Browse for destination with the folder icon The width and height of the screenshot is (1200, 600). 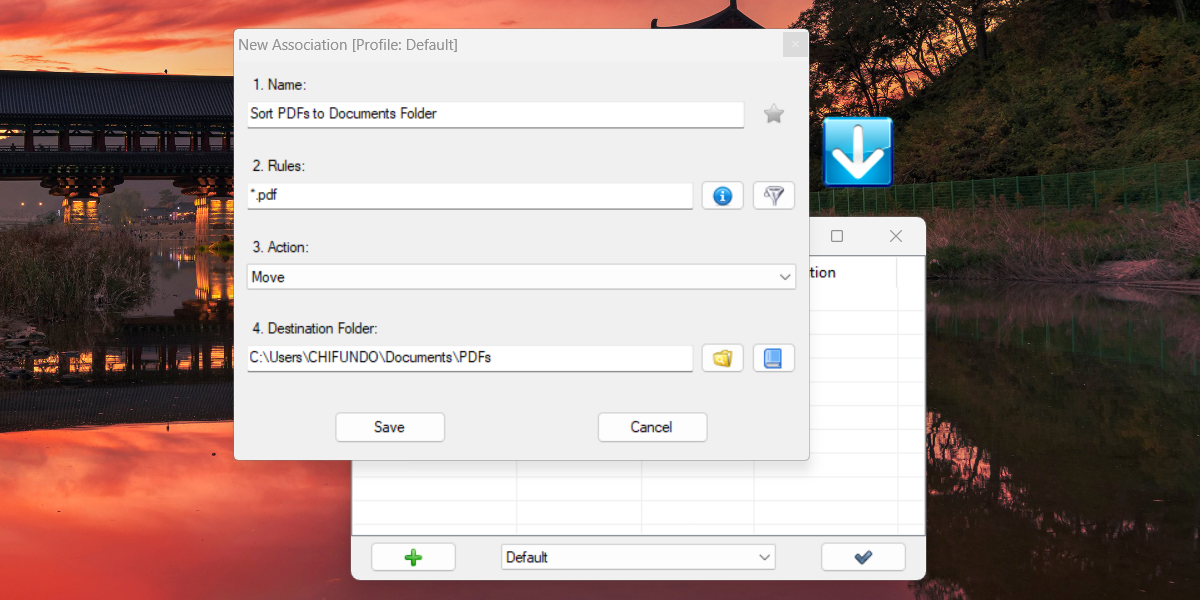pos(722,358)
